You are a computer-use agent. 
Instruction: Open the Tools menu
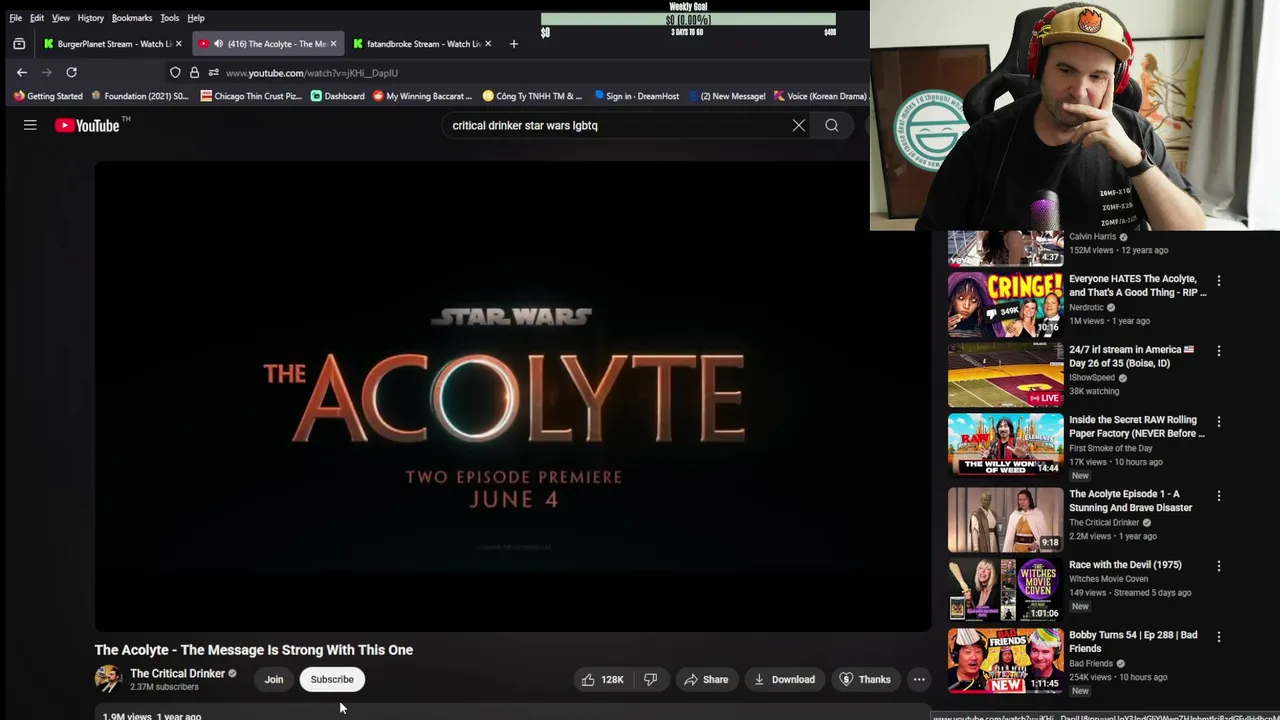click(170, 18)
